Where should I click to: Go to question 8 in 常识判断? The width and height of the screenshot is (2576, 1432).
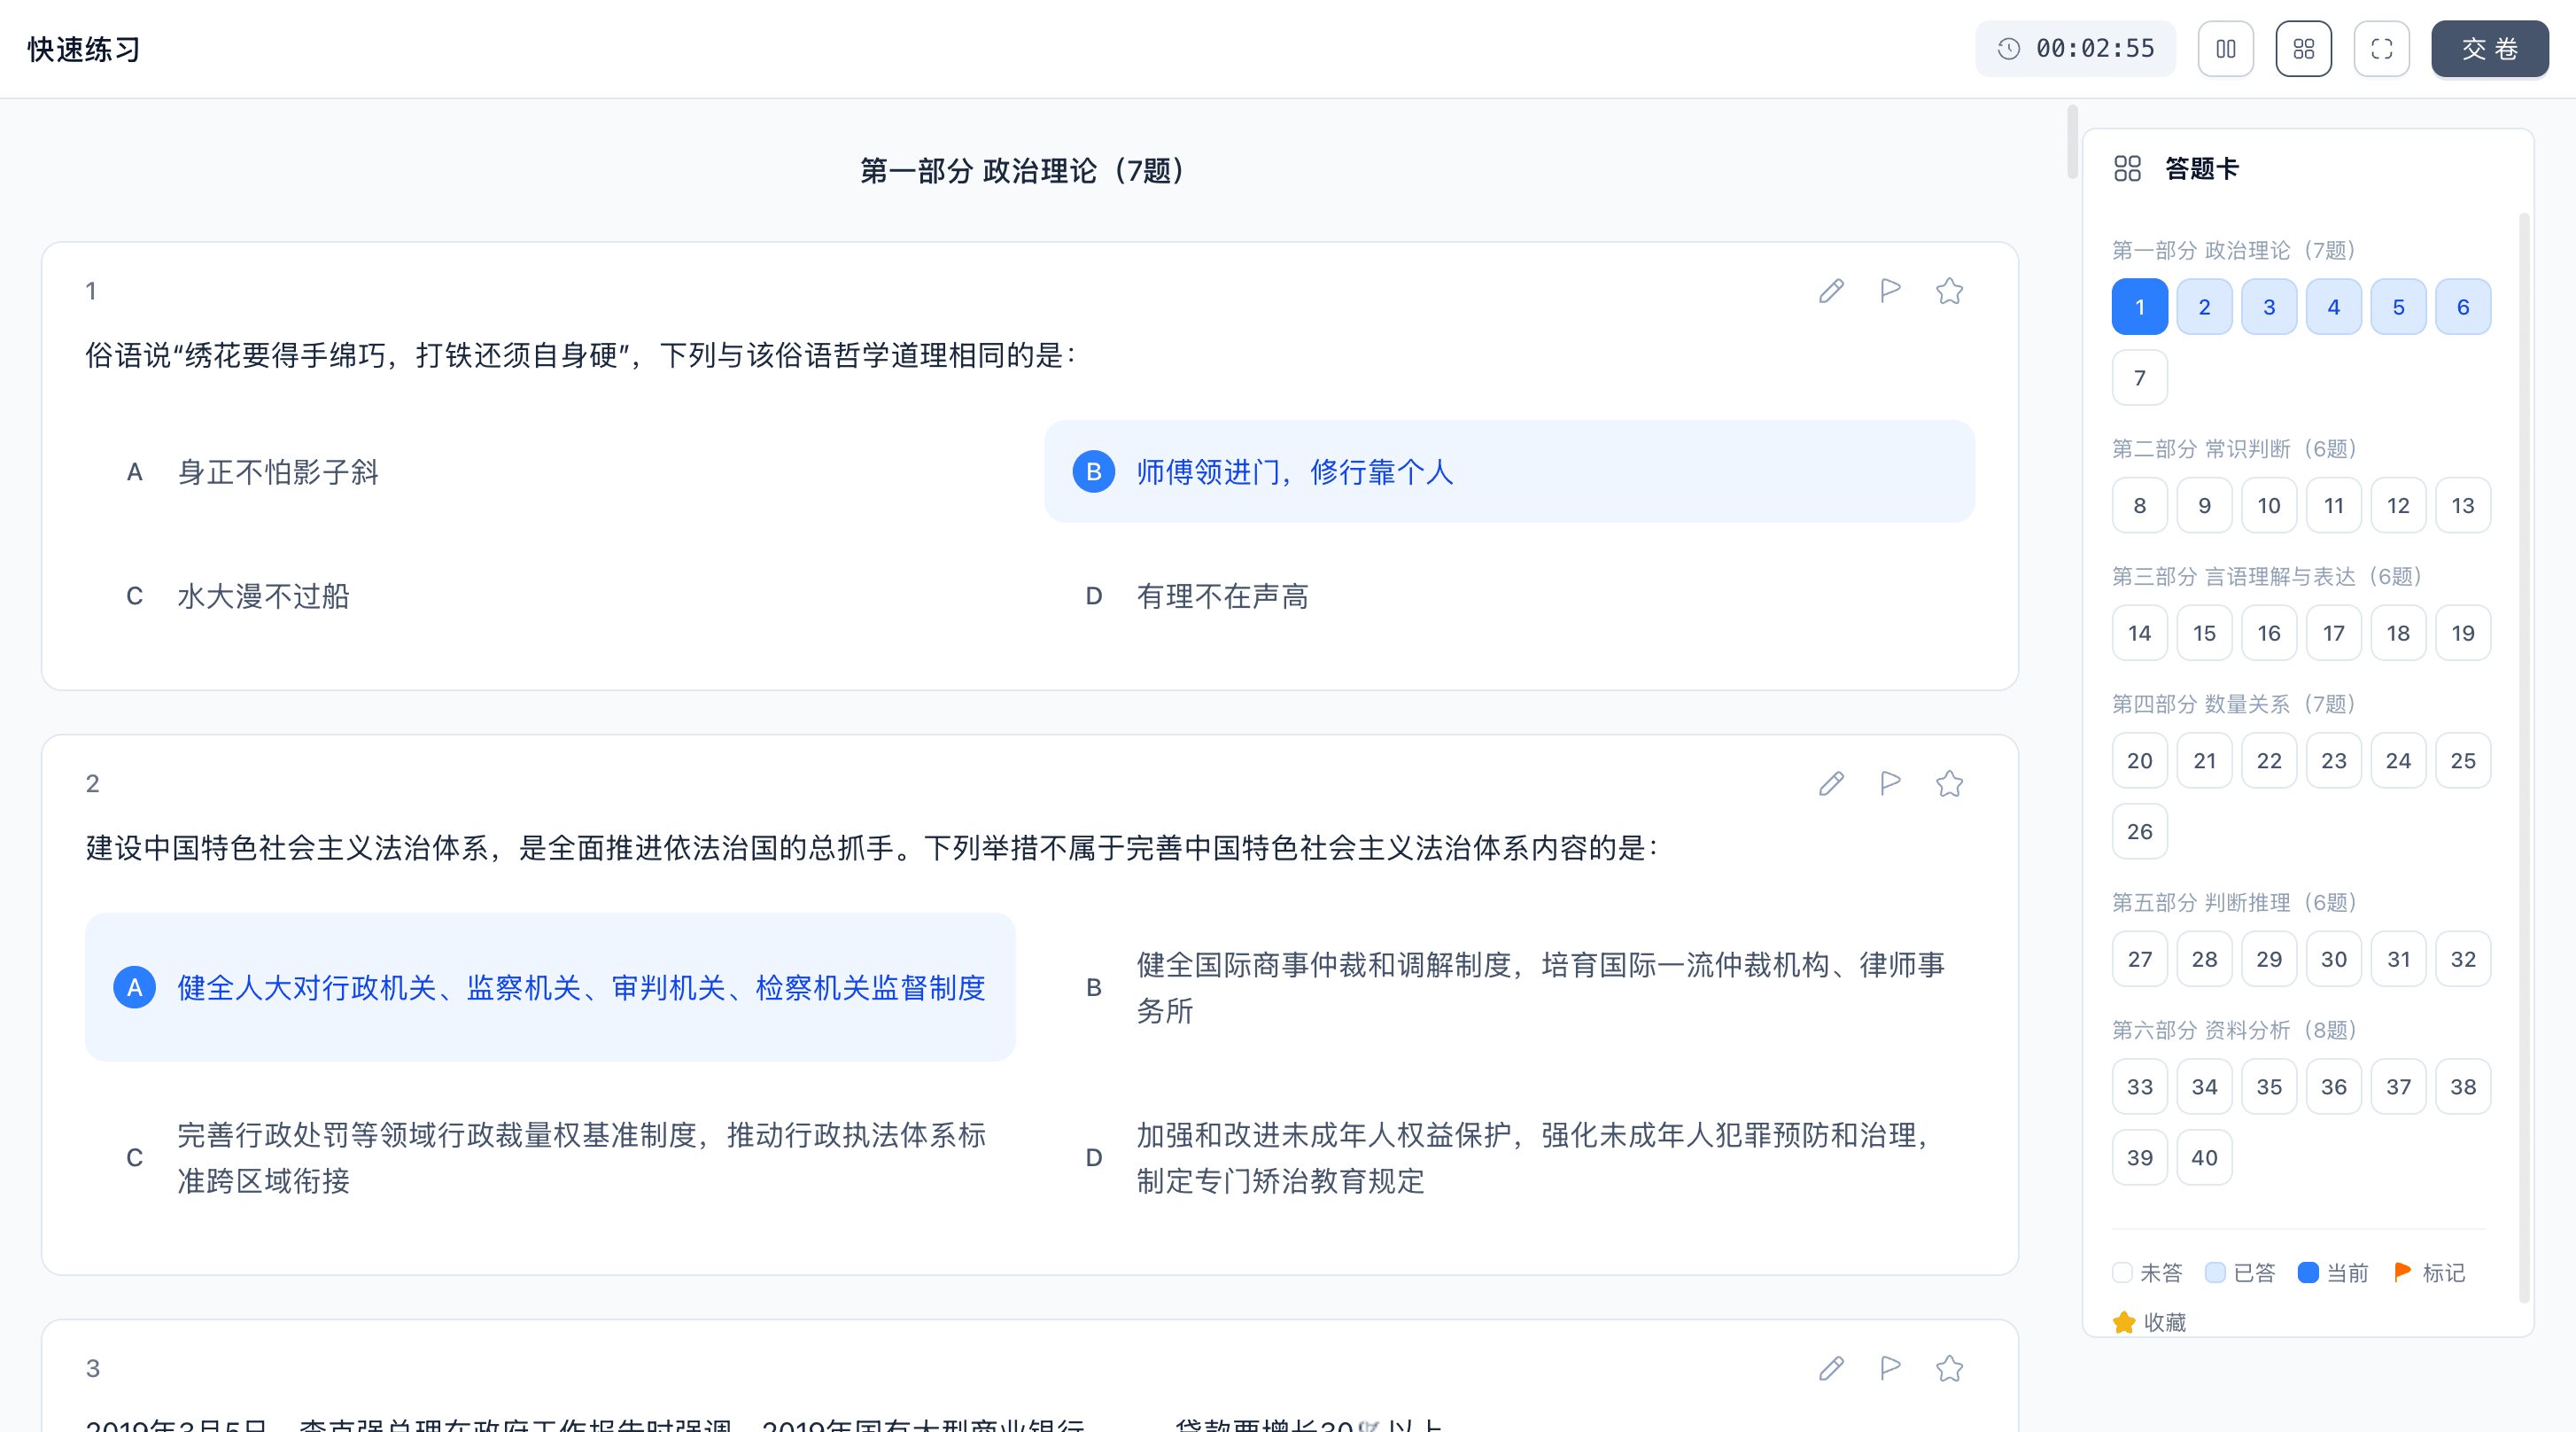pyautogui.click(x=2139, y=505)
